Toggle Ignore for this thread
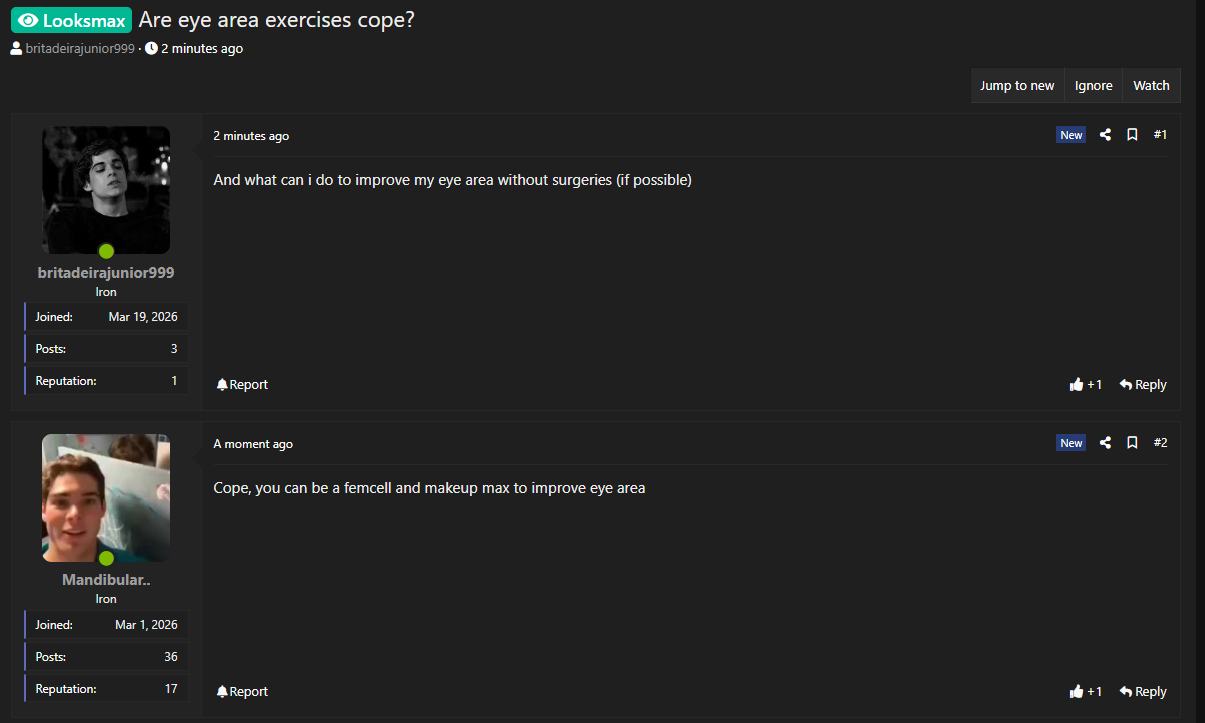The height and width of the screenshot is (723, 1205). tap(1093, 86)
